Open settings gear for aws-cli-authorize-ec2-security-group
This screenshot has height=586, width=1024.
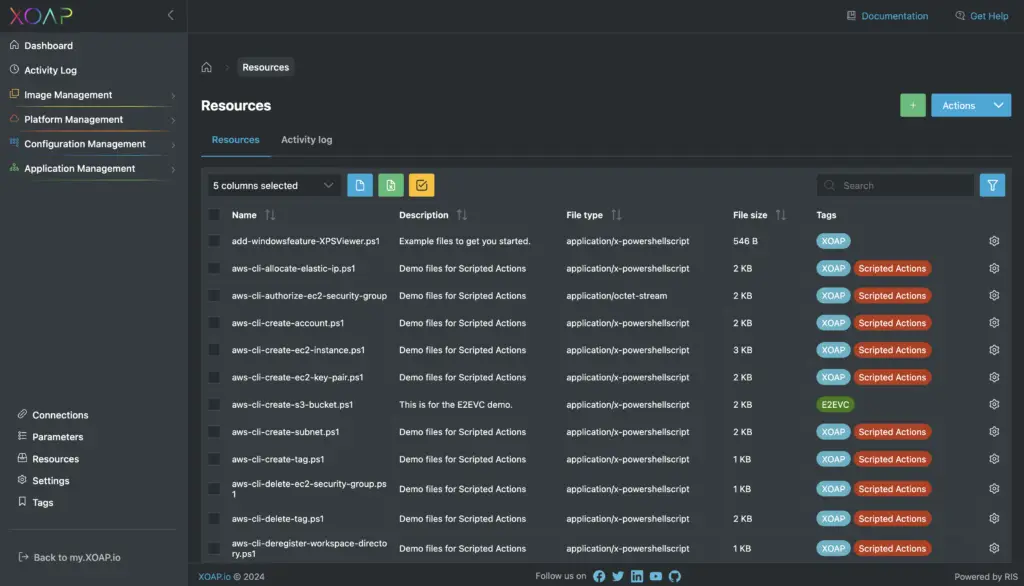pos(994,295)
